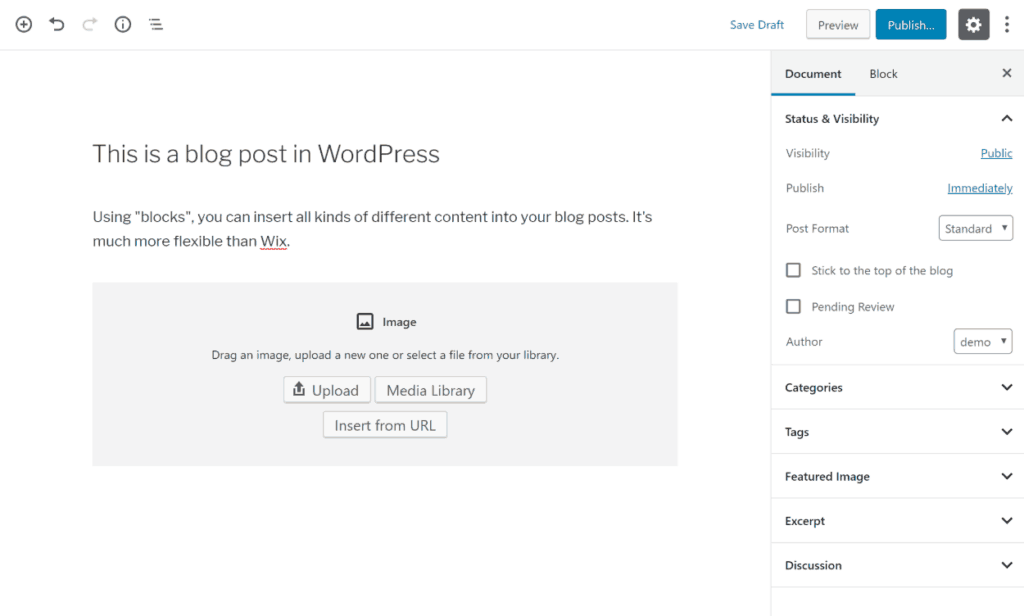Click the Redo arrow icon
1024x616 pixels.
(89, 25)
